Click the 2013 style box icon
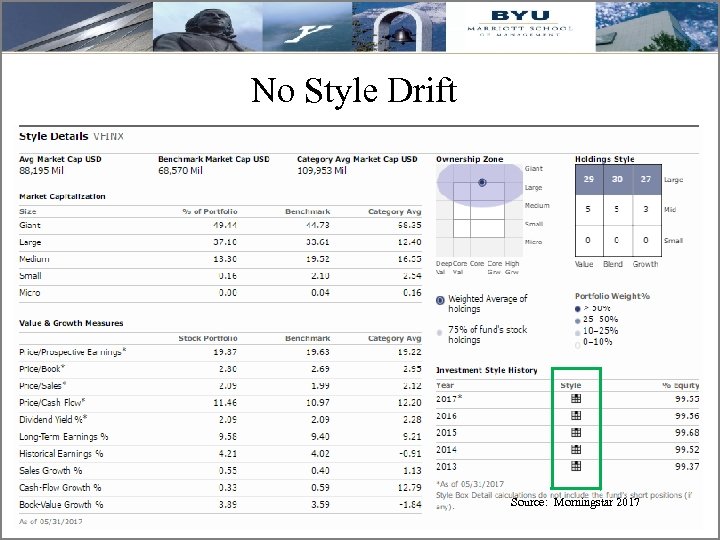Screen dimensions: 720x540 coord(576,466)
